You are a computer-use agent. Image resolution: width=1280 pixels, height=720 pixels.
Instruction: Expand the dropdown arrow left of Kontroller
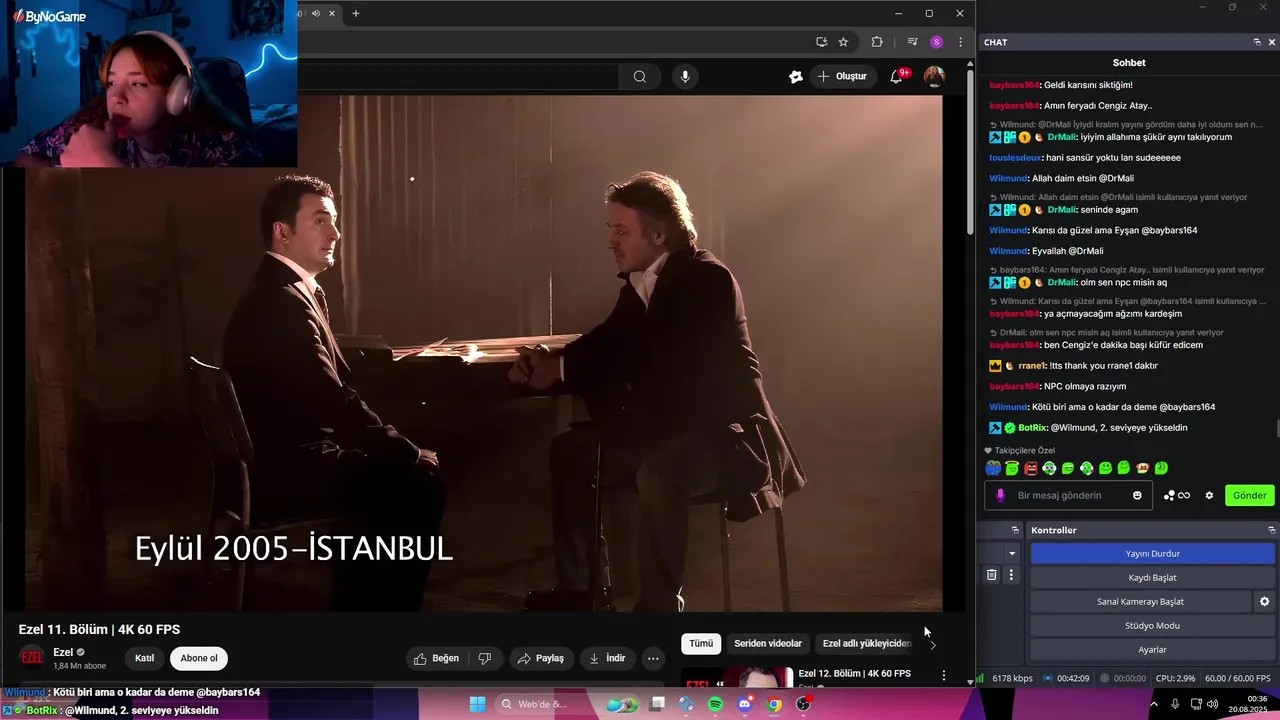pyautogui.click(x=1012, y=554)
